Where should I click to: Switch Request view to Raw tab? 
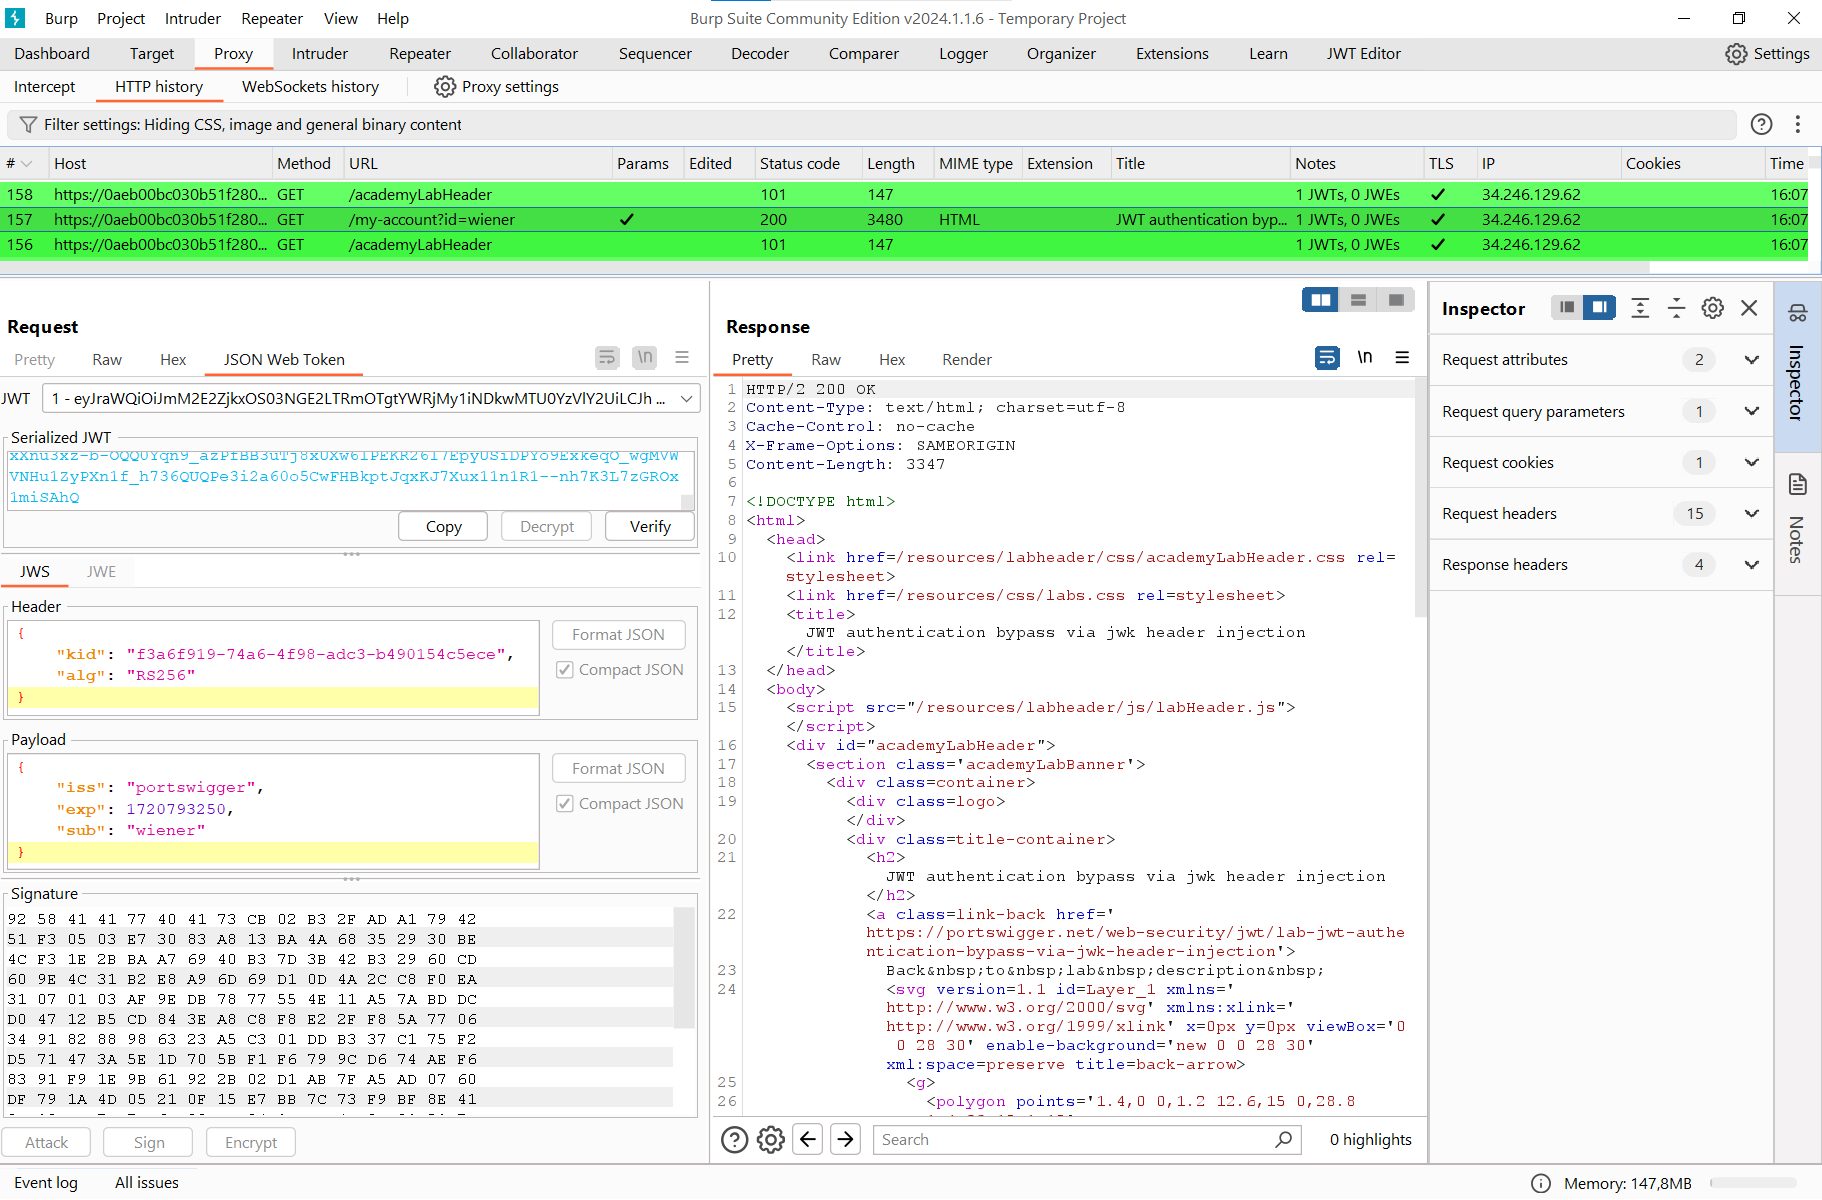[107, 360]
